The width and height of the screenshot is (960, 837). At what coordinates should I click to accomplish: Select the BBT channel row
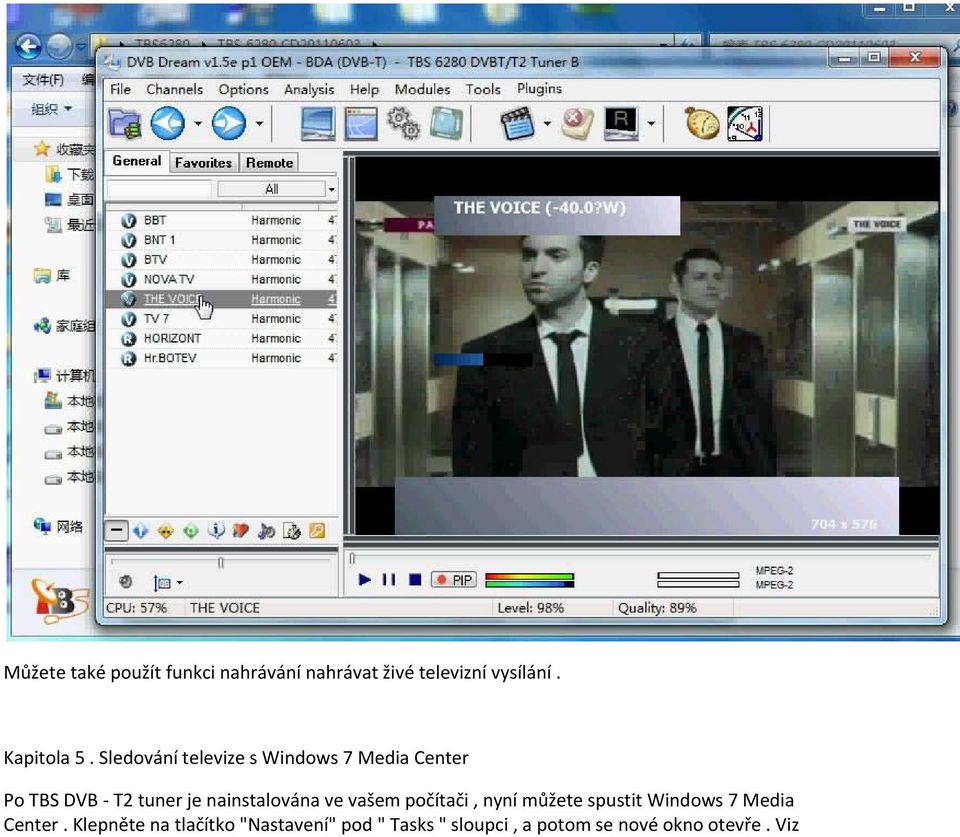point(222,220)
